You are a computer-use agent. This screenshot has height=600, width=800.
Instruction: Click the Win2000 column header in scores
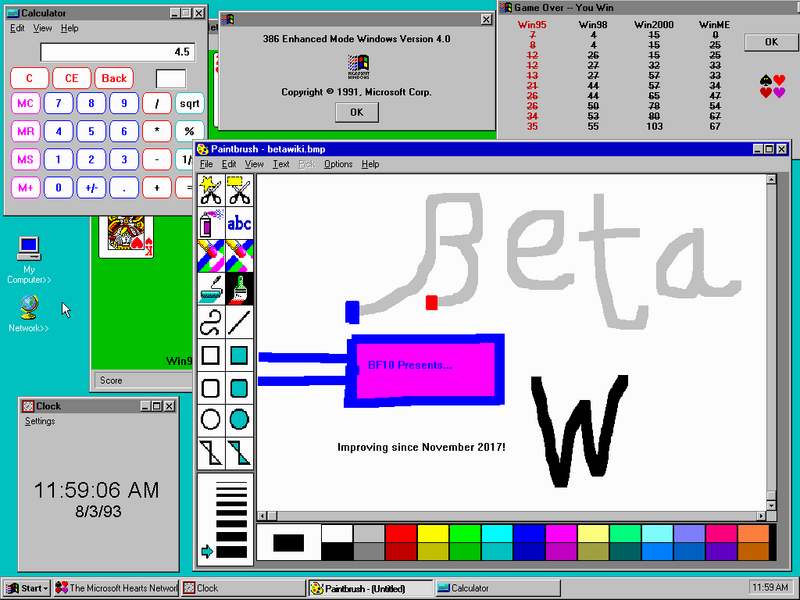[654, 24]
